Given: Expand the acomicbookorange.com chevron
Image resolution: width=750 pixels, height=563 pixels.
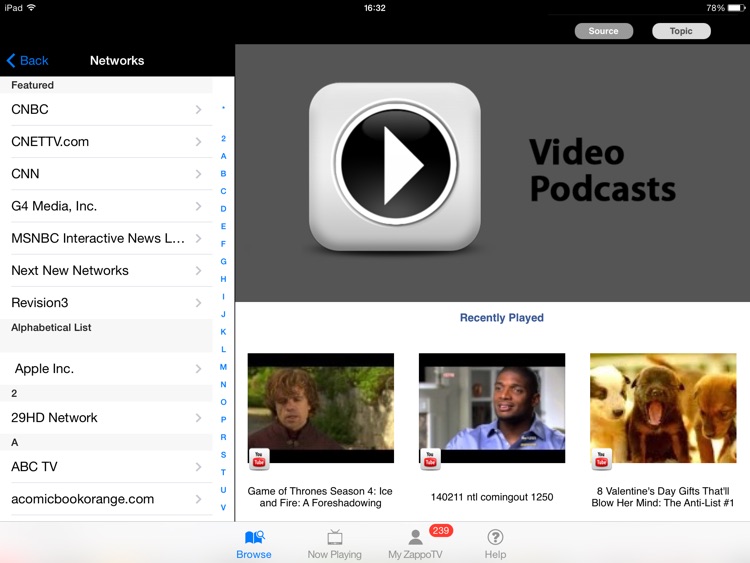Looking at the screenshot, I should tap(199, 499).
